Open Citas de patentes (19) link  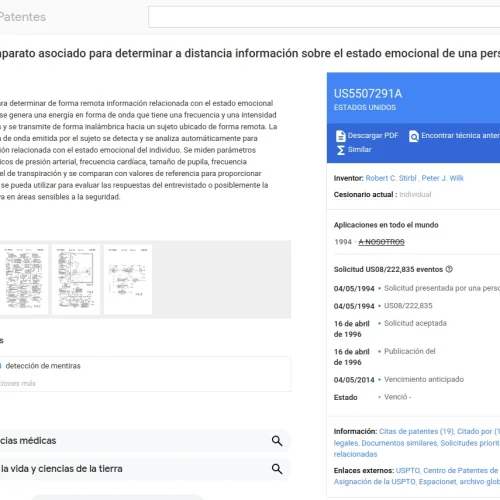coord(416,431)
